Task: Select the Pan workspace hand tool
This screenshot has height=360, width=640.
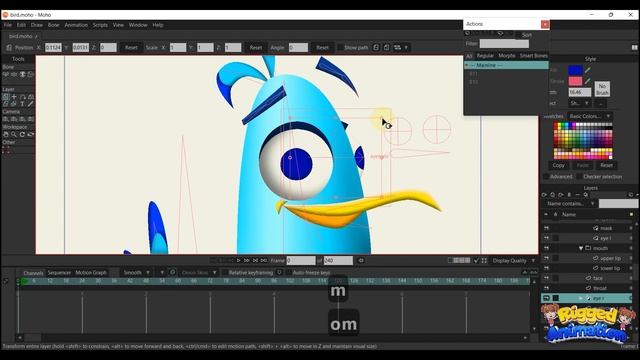Action: (x=6, y=134)
